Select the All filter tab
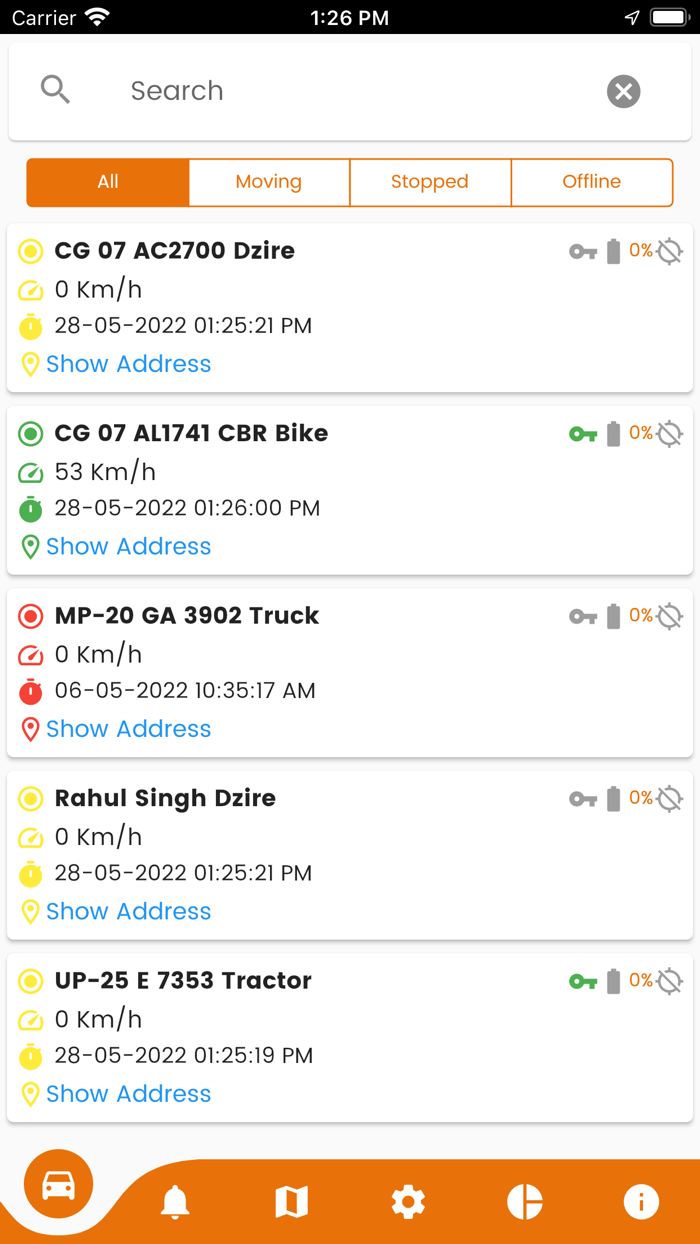The image size is (700, 1244). click(x=108, y=182)
